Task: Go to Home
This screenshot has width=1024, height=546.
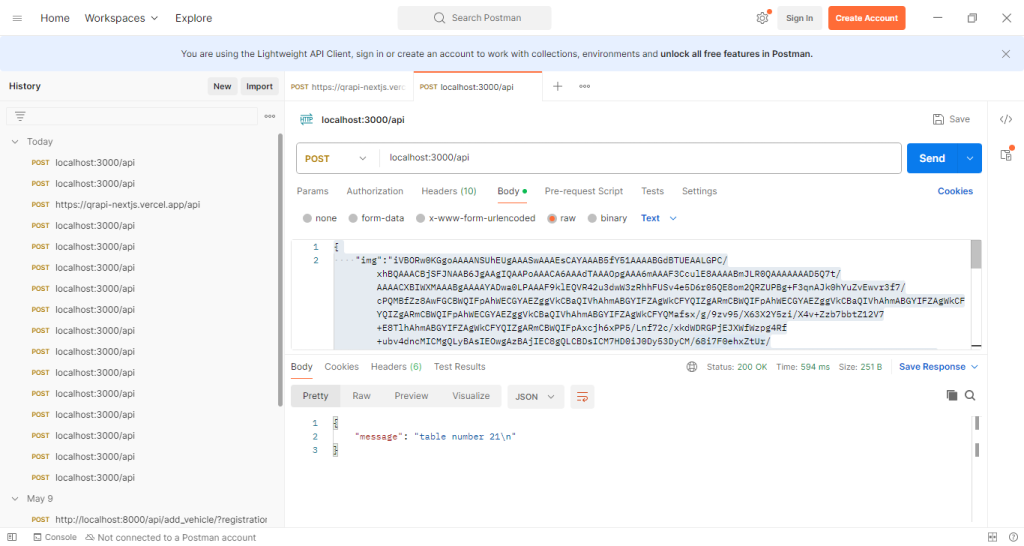Action: pyautogui.click(x=55, y=18)
